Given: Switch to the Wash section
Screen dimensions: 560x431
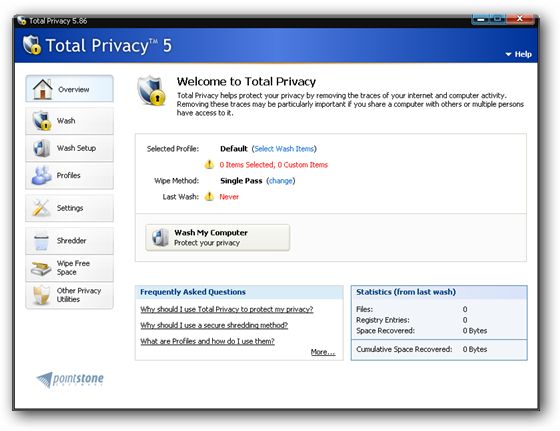Looking at the screenshot, I should [x=66, y=121].
